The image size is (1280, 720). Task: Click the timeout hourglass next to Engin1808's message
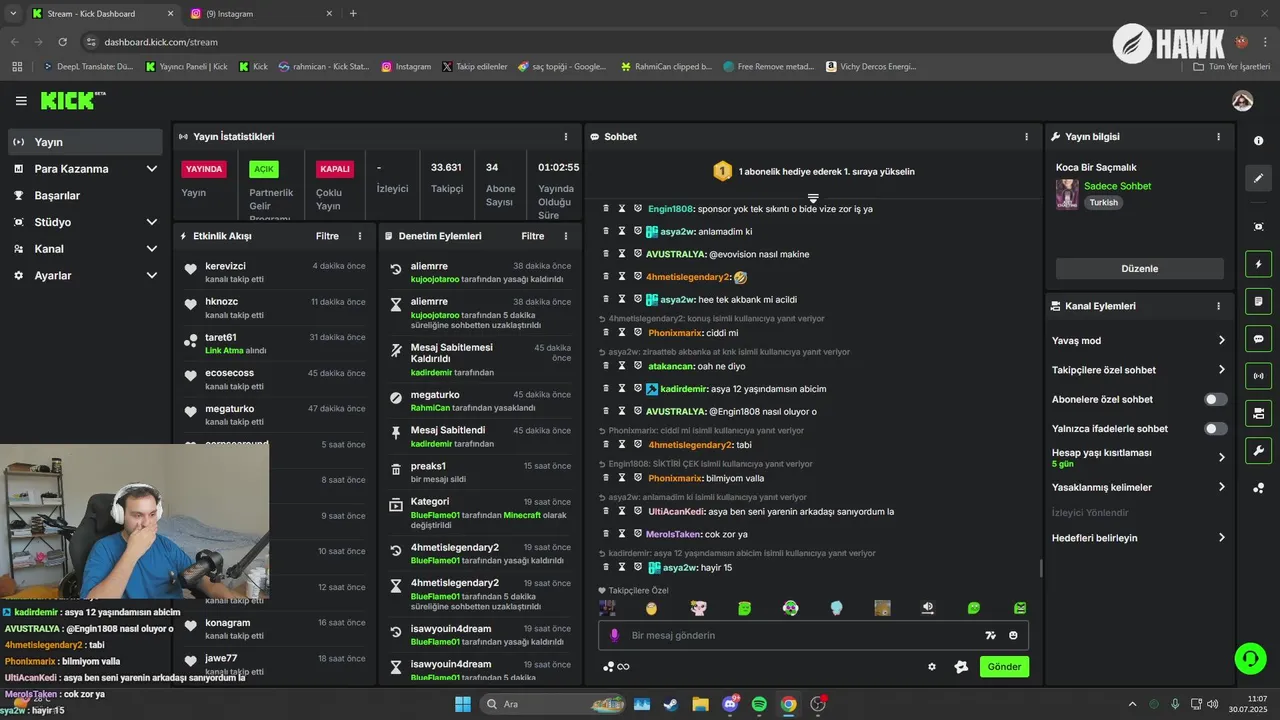tap(621, 209)
